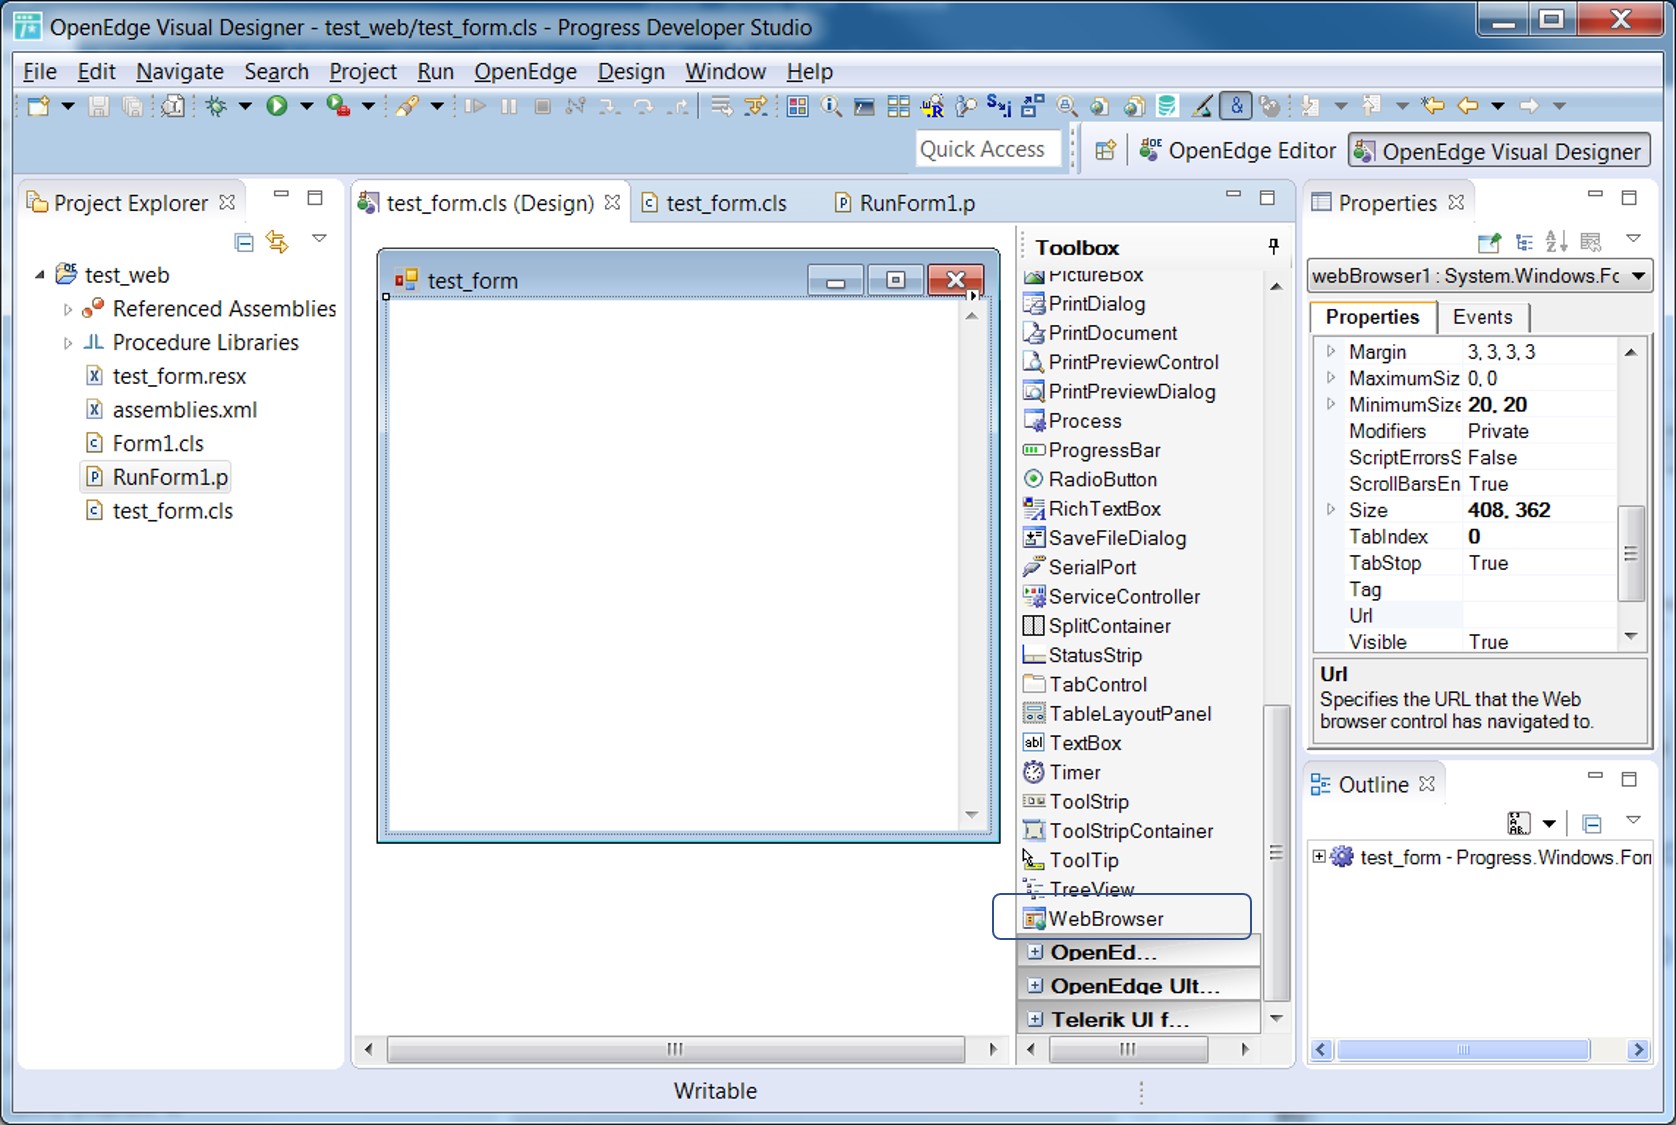Click the Url property value field
Viewport: 1676px width, 1125px height.
pyautogui.click(x=1540, y=616)
